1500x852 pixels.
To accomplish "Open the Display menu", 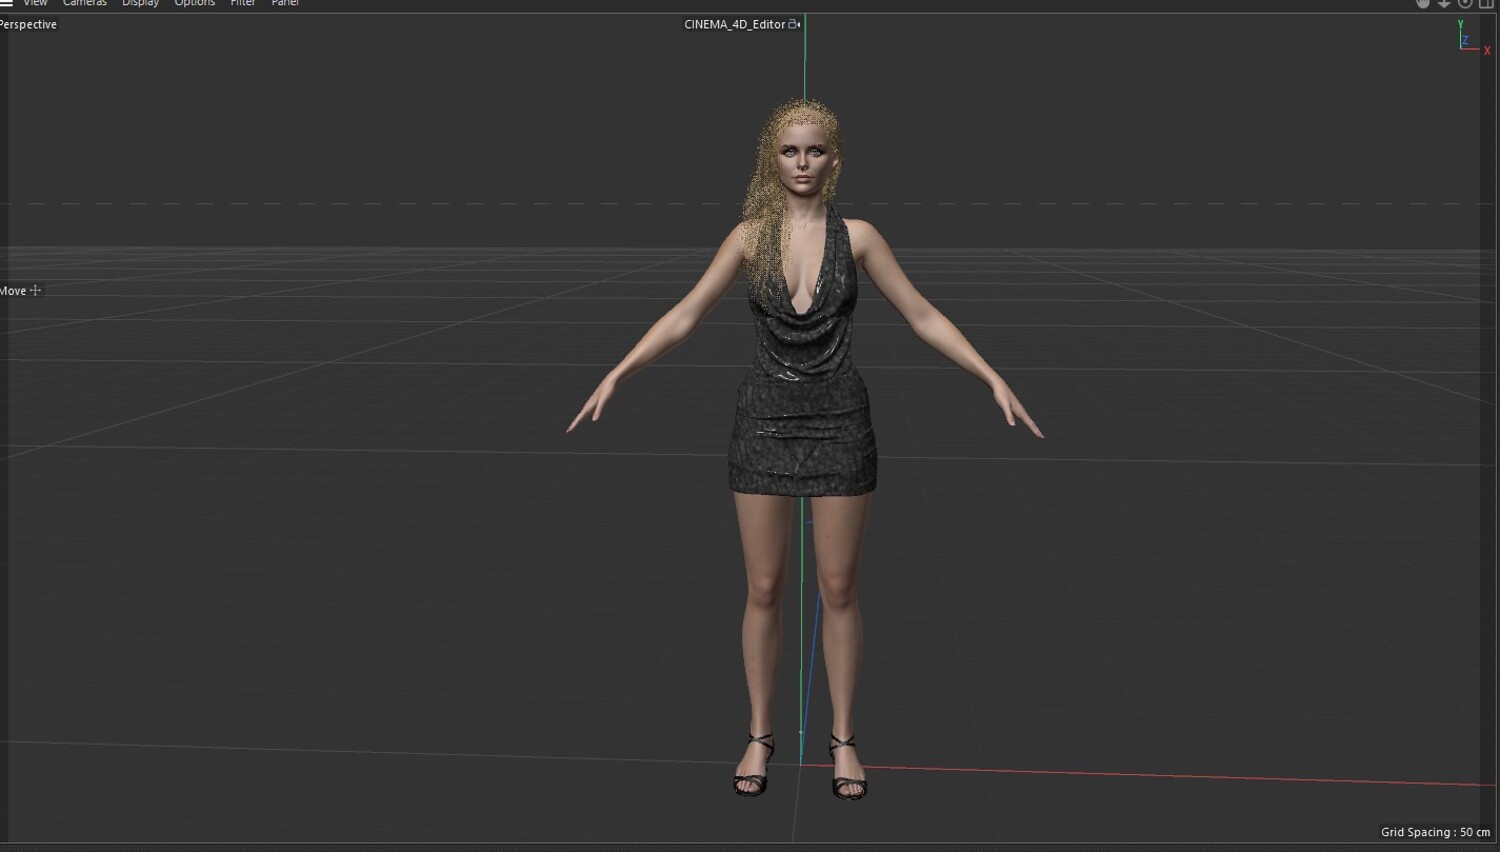I will 140,3.
